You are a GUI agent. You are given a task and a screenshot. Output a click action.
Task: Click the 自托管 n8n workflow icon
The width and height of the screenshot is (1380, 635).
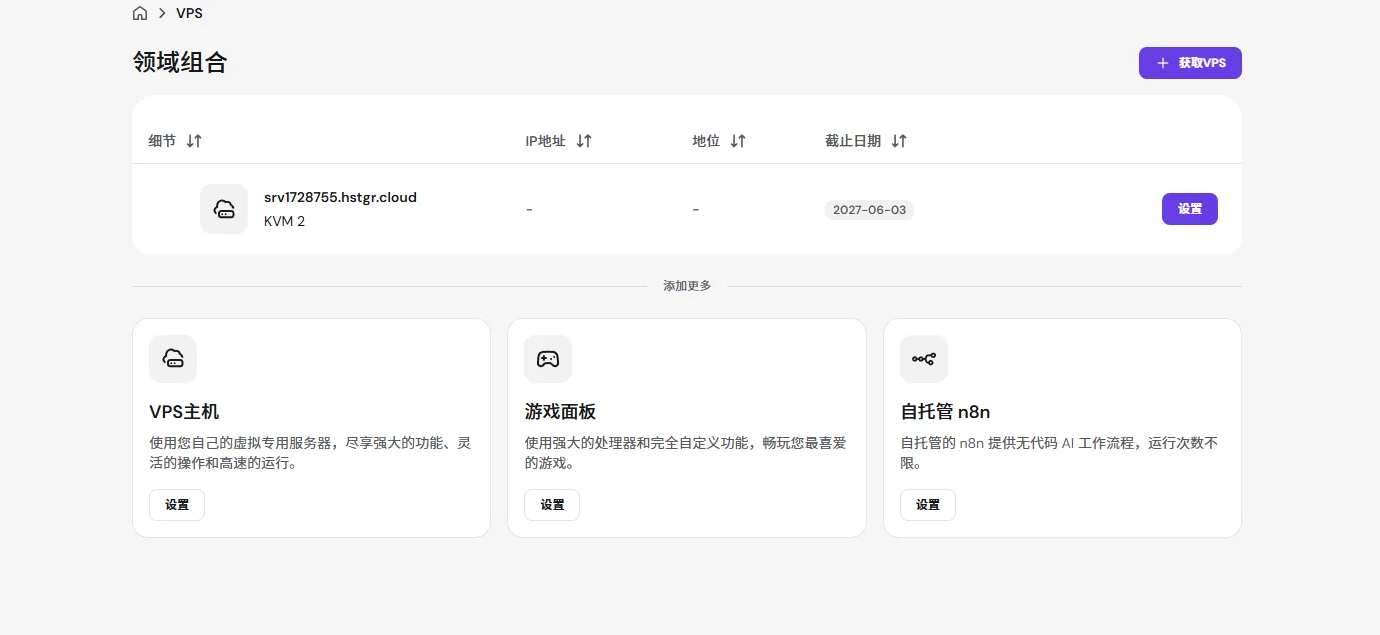(x=924, y=359)
